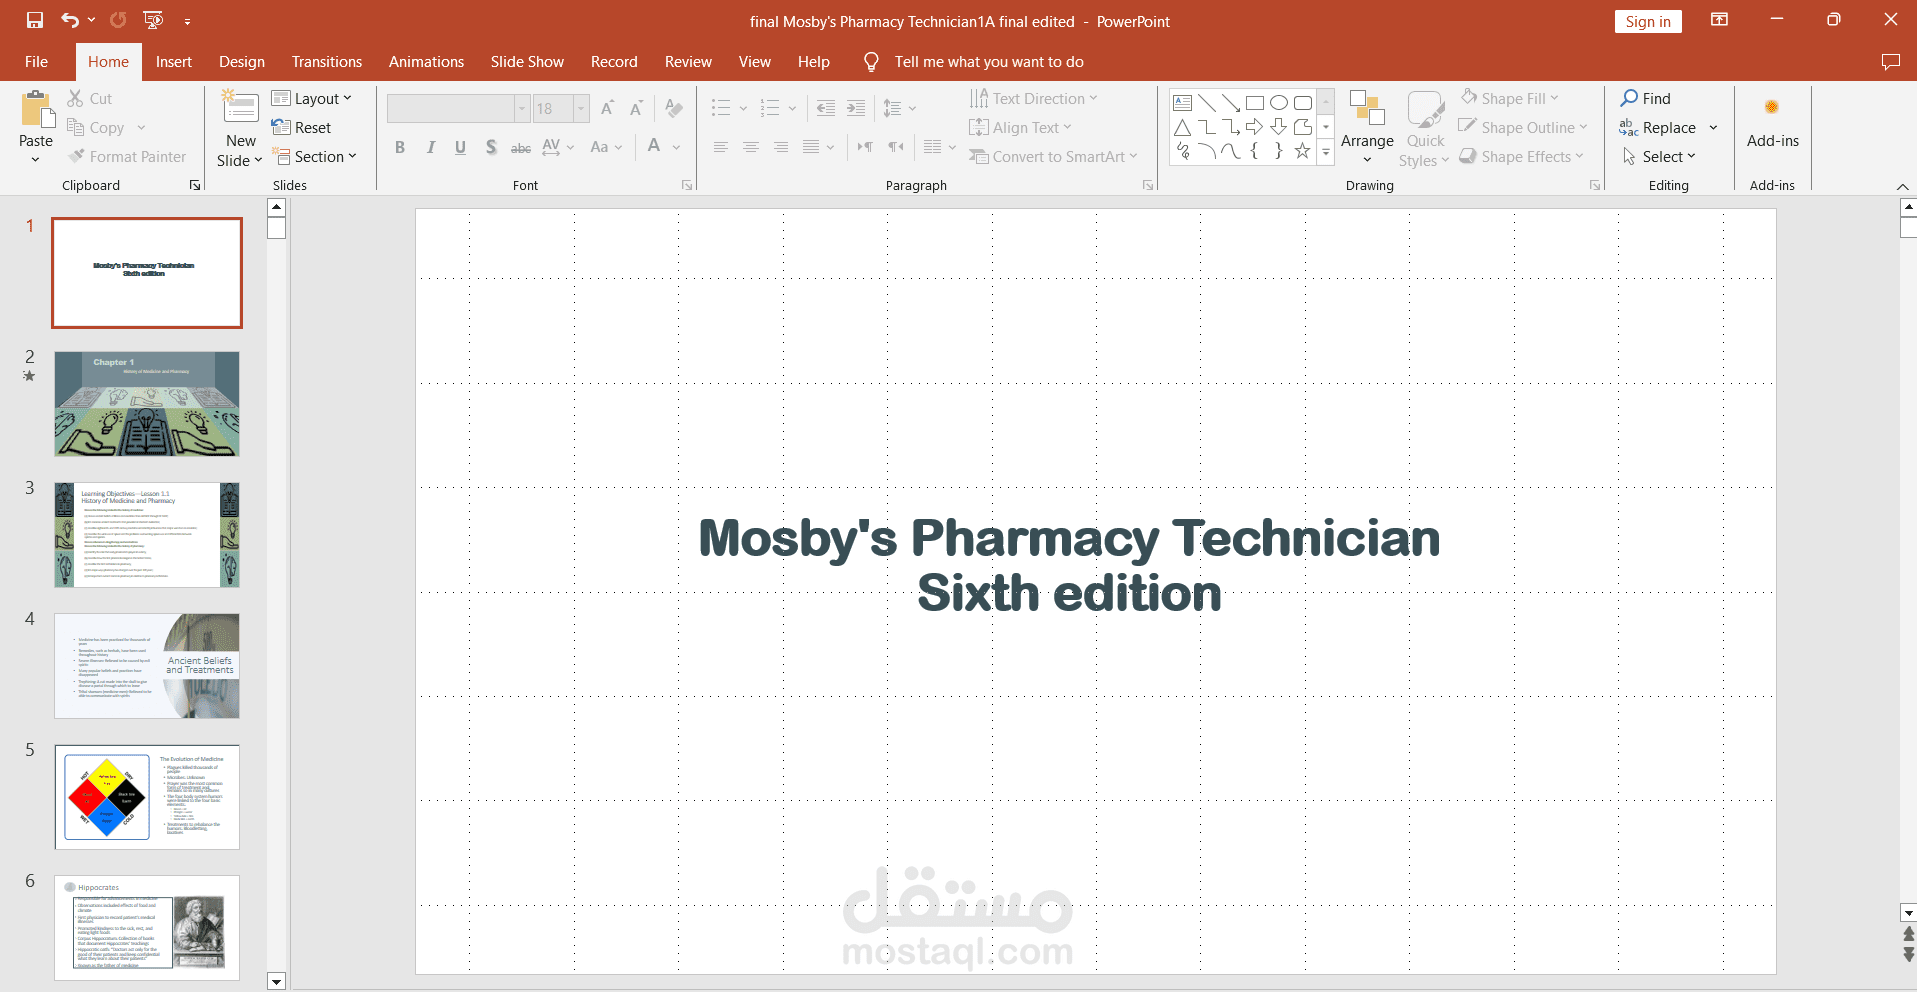Image resolution: width=1917 pixels, height=992 pixels.
Task: Select the Isosceles Triangle shape
Action: tap(1182, 127)
